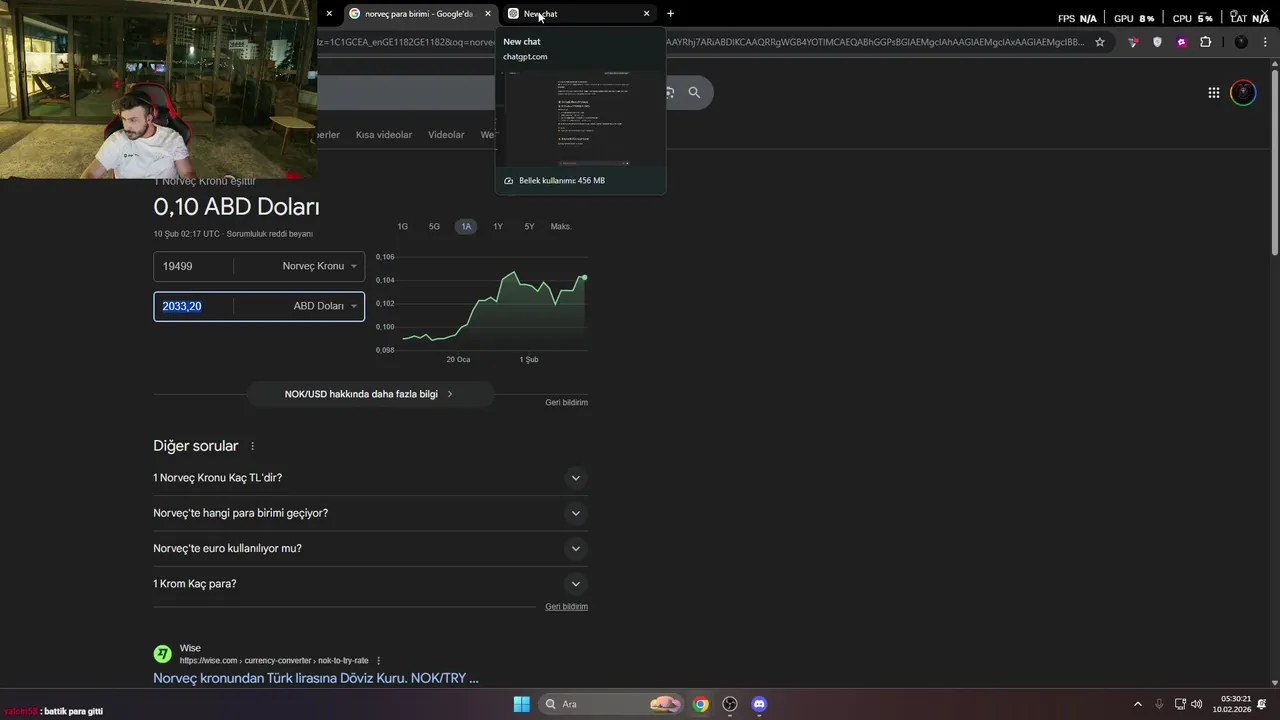The width and height of the screenshot is (1280, 720).
Task: Open the Google account avatar
Action: [1243, 93]
